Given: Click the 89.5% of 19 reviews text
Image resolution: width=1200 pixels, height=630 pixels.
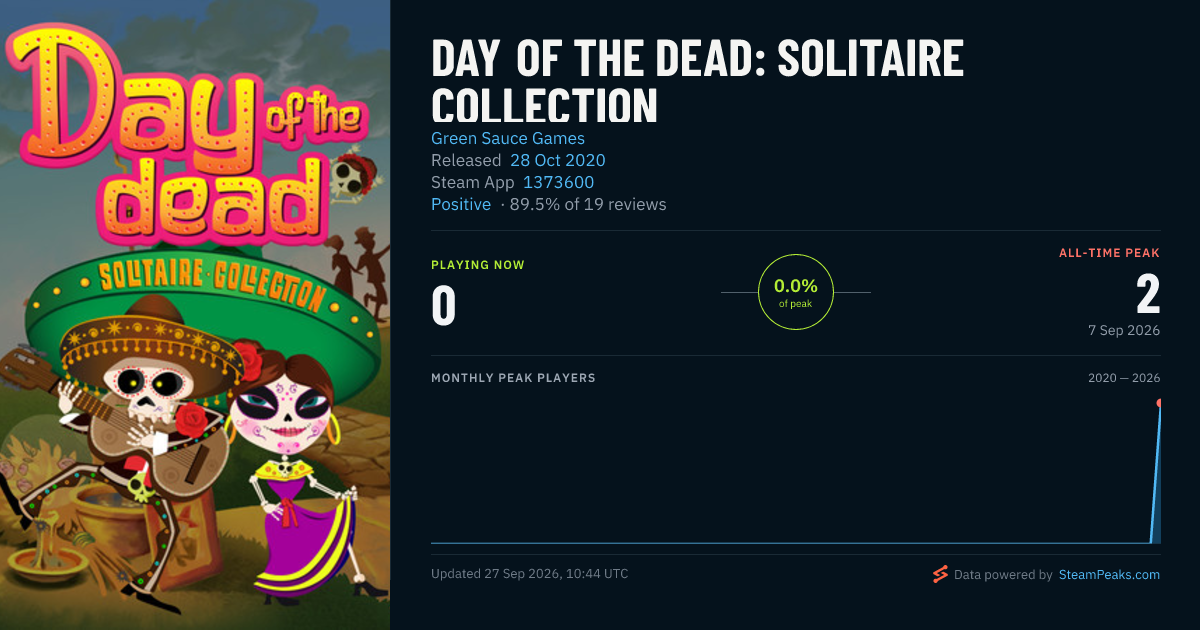Looking at the screenshot, I should click(x=588, y=204).
